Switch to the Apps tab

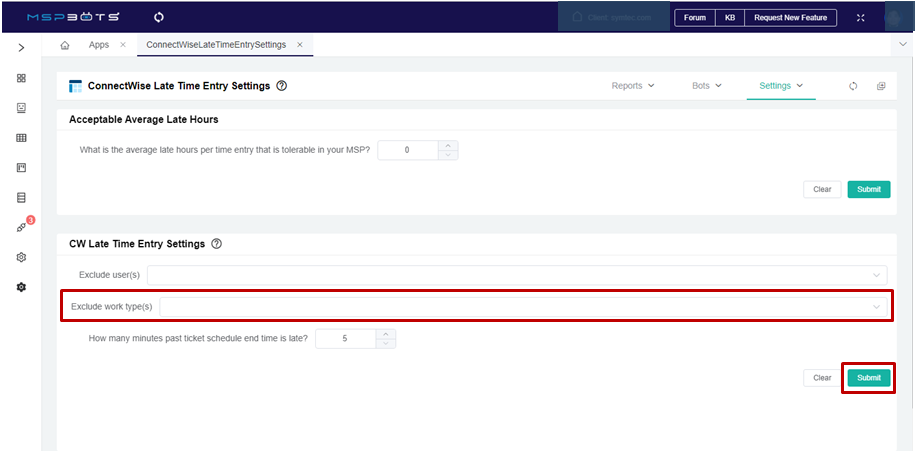pyautogui.click(x=99, y=45)
